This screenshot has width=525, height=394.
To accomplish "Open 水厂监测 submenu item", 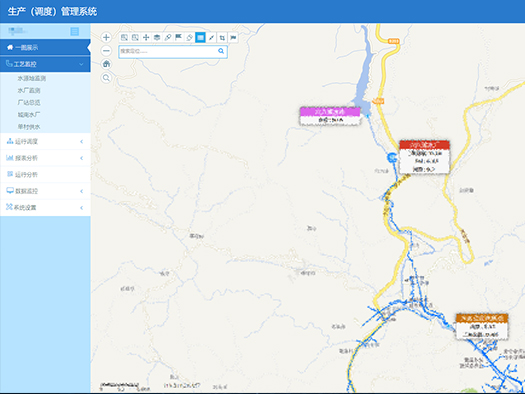I will pos(29,90).
